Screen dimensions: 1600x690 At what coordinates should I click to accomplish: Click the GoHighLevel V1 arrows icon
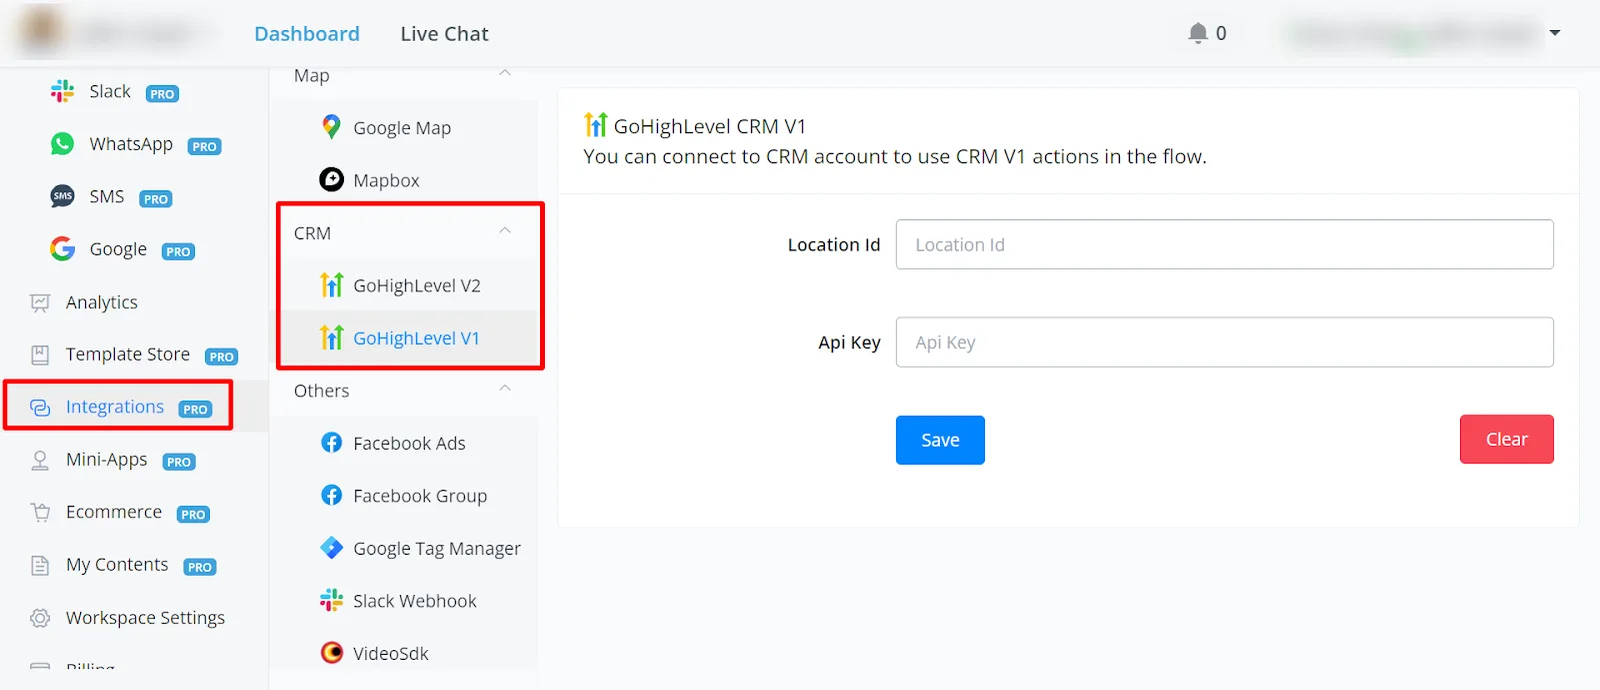click(x=331, y=337)
